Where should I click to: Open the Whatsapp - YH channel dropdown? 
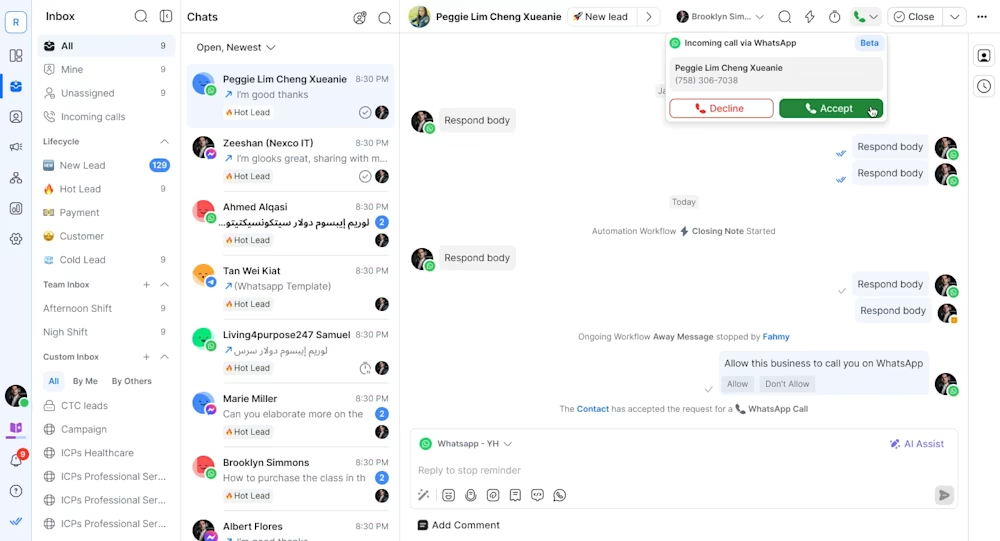[466, 443]
